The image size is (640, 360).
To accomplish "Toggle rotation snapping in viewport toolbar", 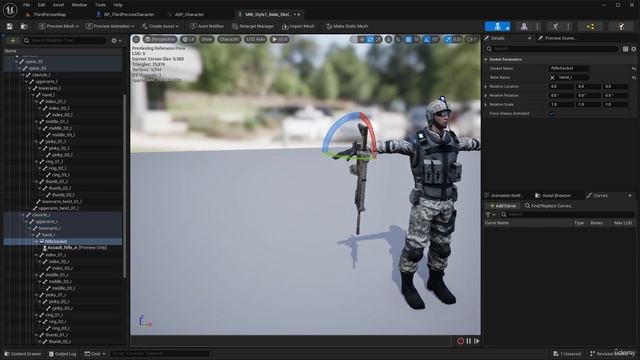I will pyautogui.click(x=427, y=39).
